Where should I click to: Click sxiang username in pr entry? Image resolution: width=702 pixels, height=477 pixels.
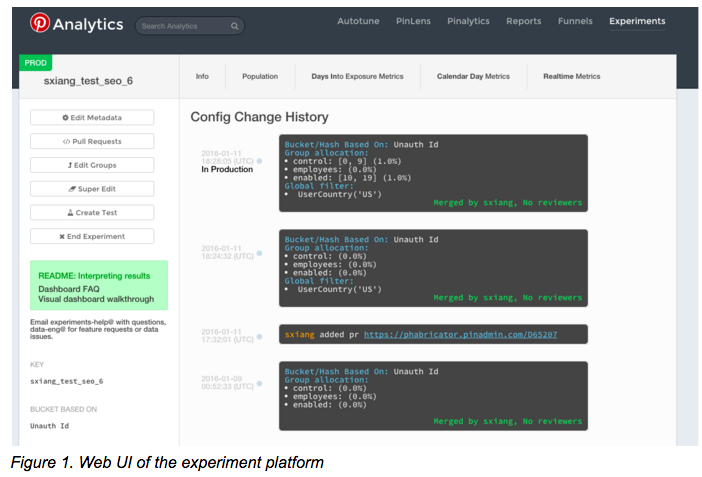299,335
